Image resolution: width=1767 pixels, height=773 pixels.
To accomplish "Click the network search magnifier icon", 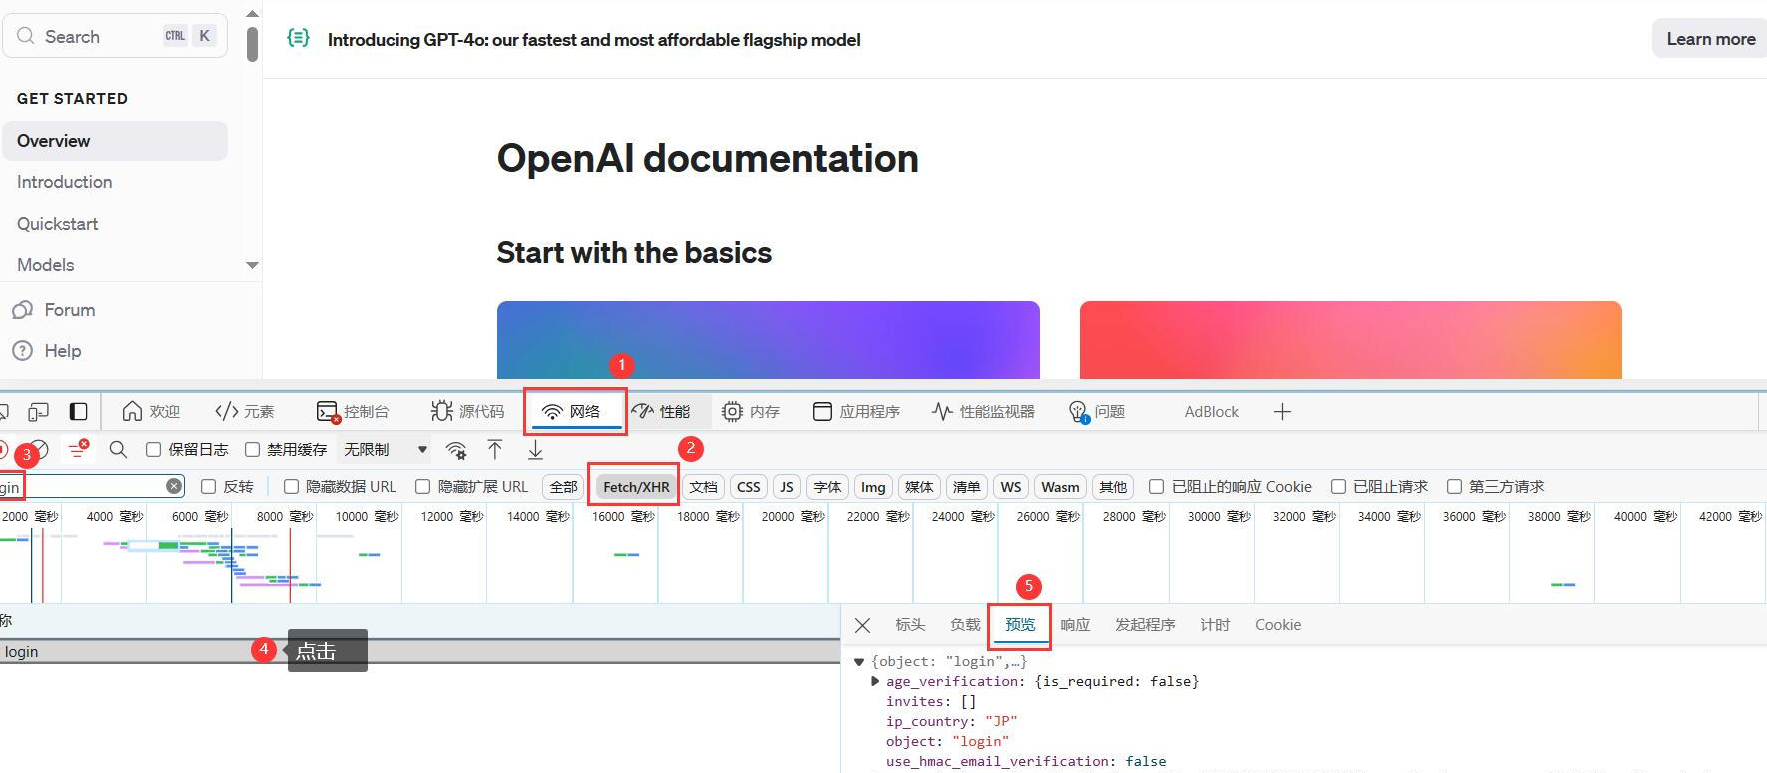I will pyautogui.click(x=118, y=450).
